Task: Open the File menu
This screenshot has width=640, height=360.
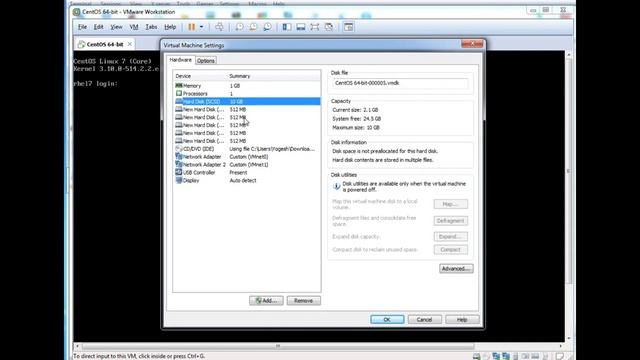Action: [x=82, y=27]
